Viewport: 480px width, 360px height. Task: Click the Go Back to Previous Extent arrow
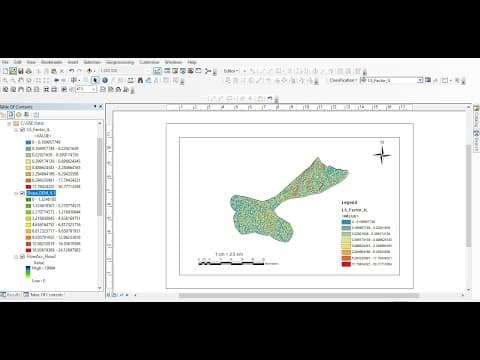click(x=57, y=80)
